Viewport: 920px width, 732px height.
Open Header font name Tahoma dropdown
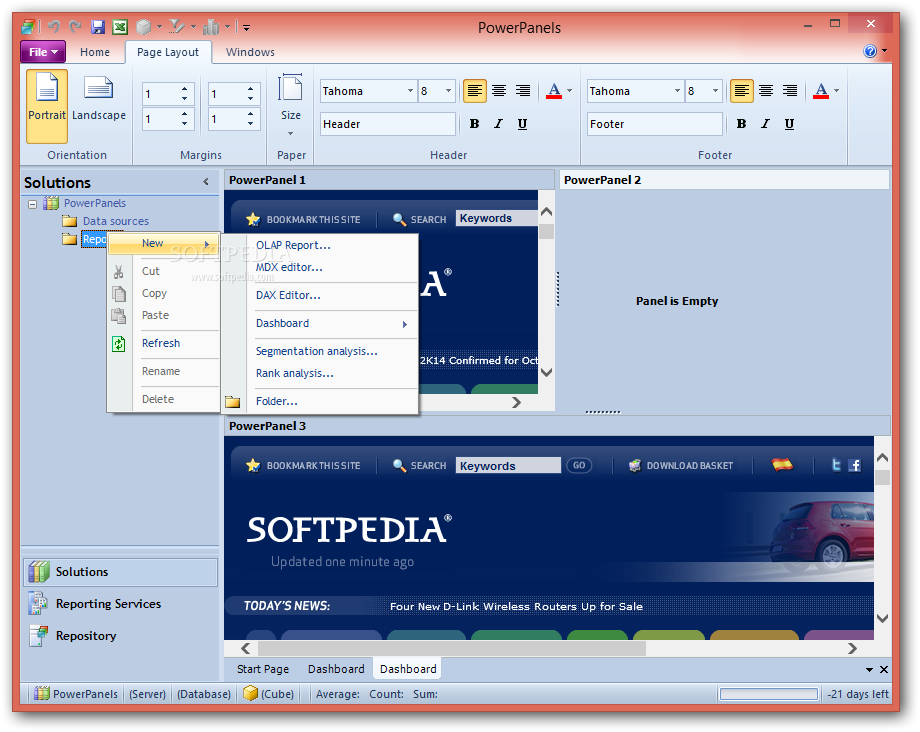click(410, 91)
